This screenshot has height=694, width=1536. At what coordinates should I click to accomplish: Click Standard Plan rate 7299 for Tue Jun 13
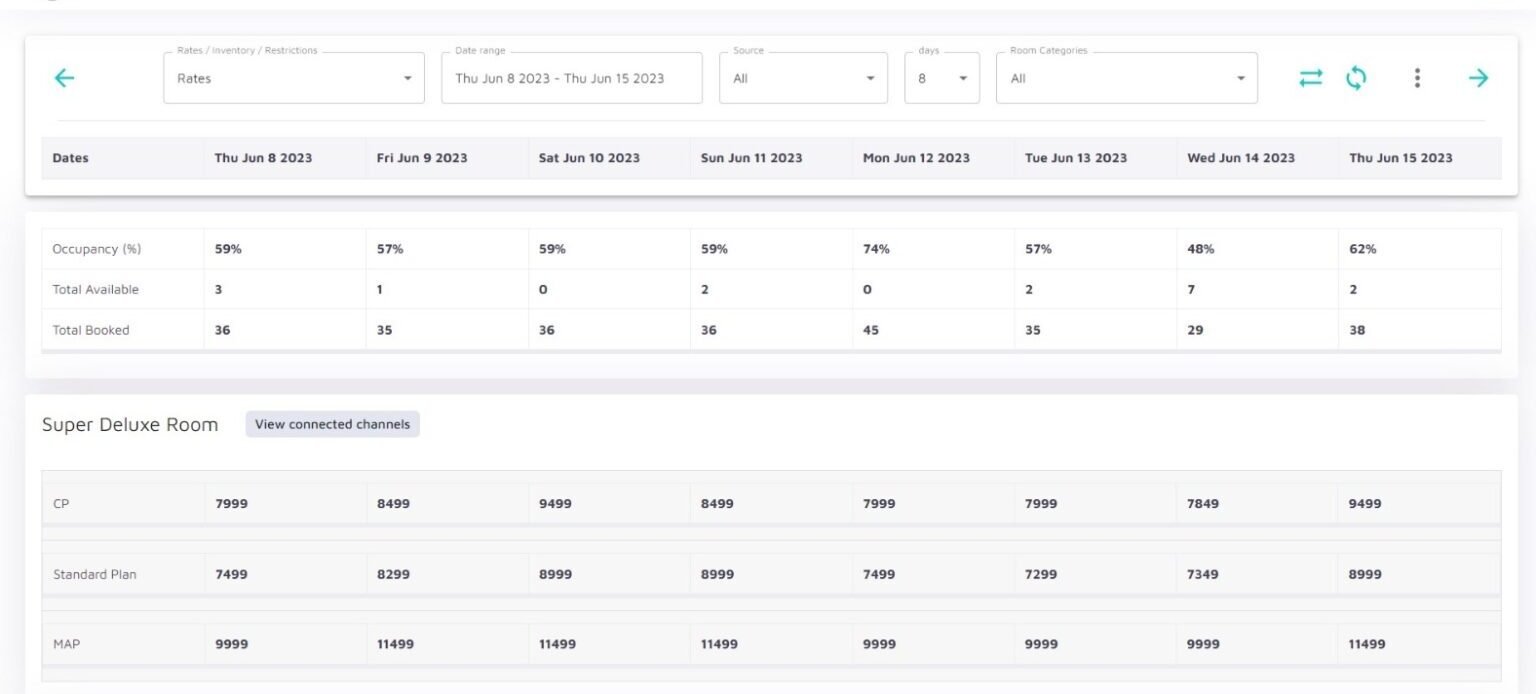1041,575
